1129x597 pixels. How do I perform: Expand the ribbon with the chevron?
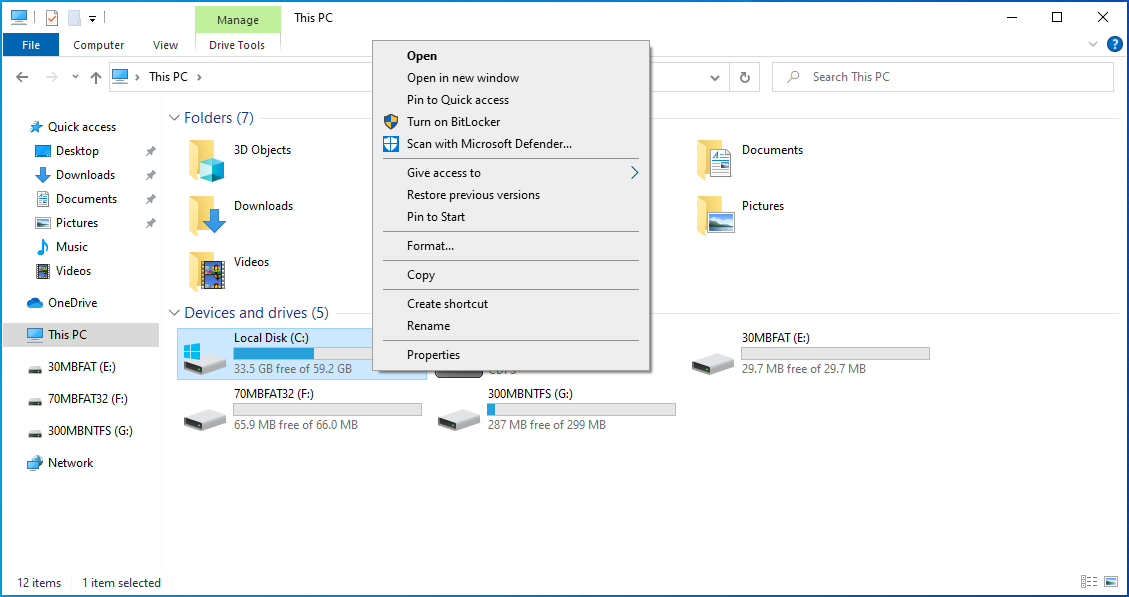coord(1093,44)
